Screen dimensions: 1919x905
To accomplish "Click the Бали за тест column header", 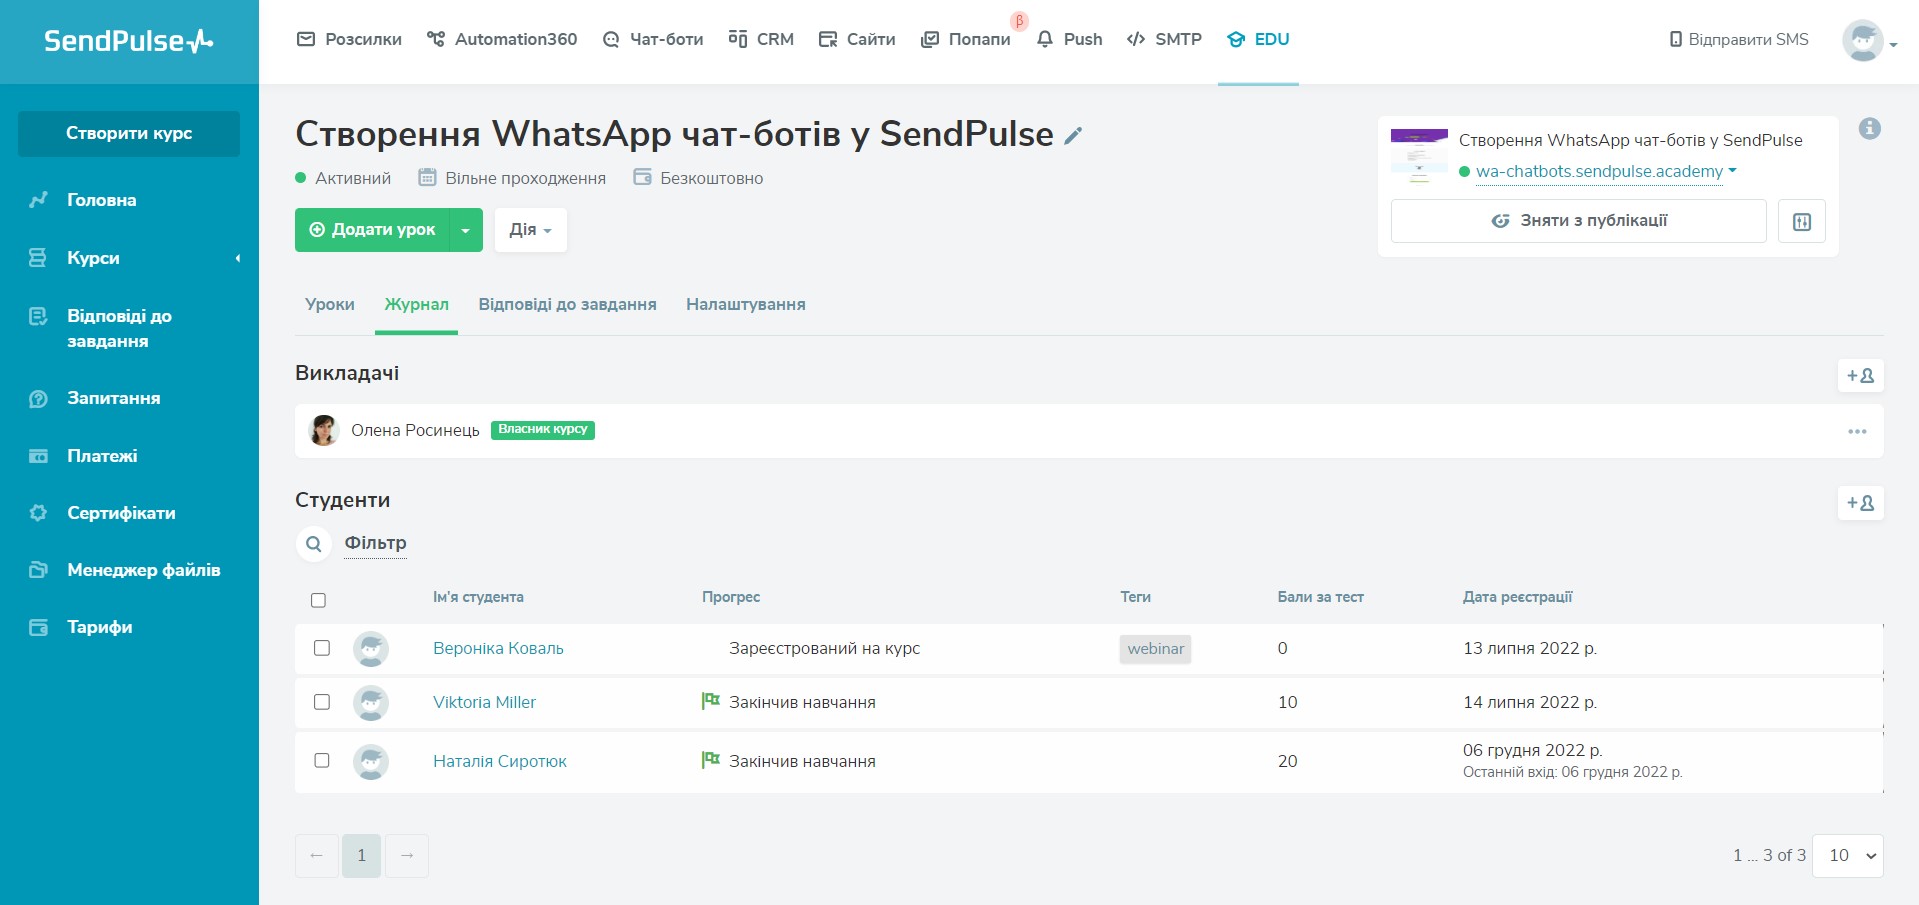I will (x=1320, y=597).
